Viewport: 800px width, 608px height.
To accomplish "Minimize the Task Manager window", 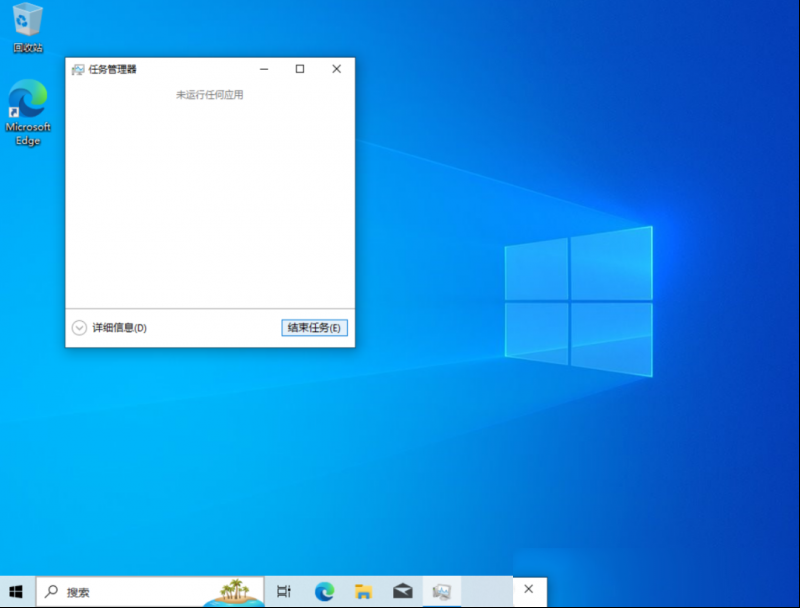I will pyautogui.click(x=264, y=69).
